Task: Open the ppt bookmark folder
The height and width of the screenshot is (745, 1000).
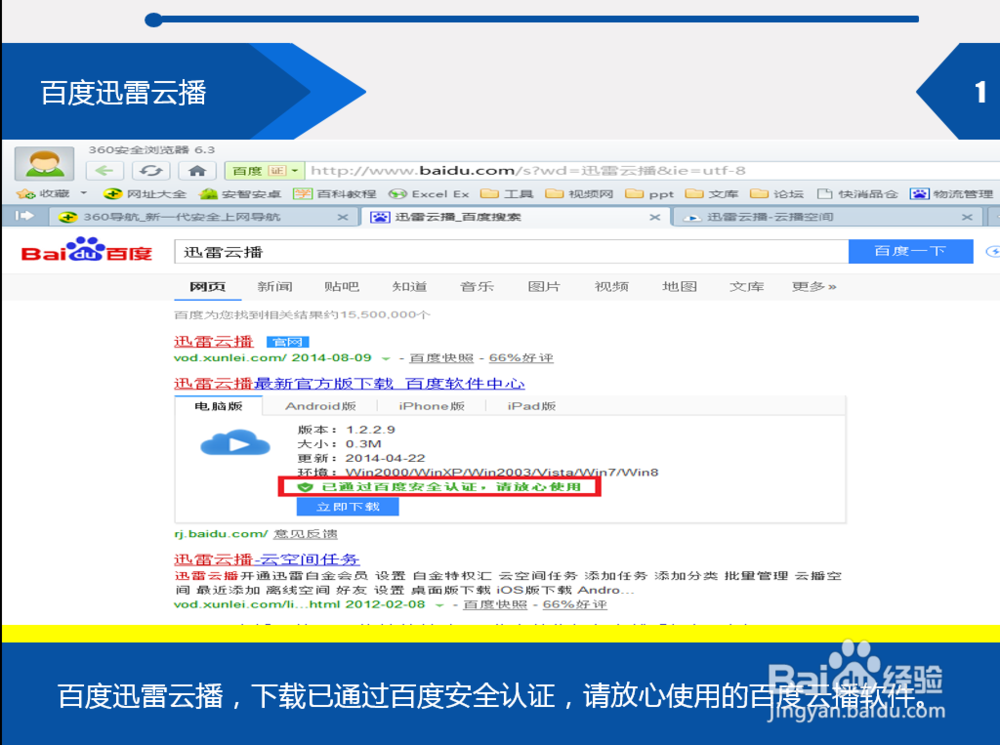Action: point(649,194)
